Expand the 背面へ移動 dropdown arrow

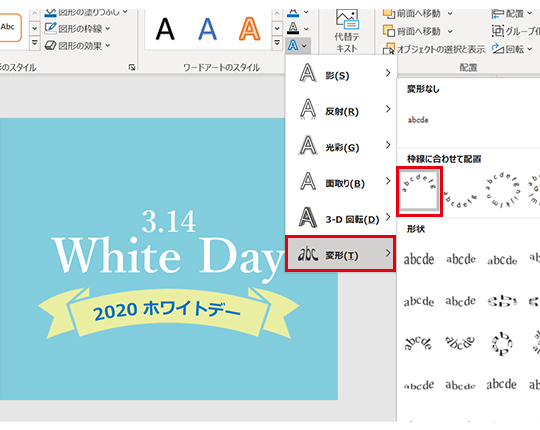click(x=450, y=31)
